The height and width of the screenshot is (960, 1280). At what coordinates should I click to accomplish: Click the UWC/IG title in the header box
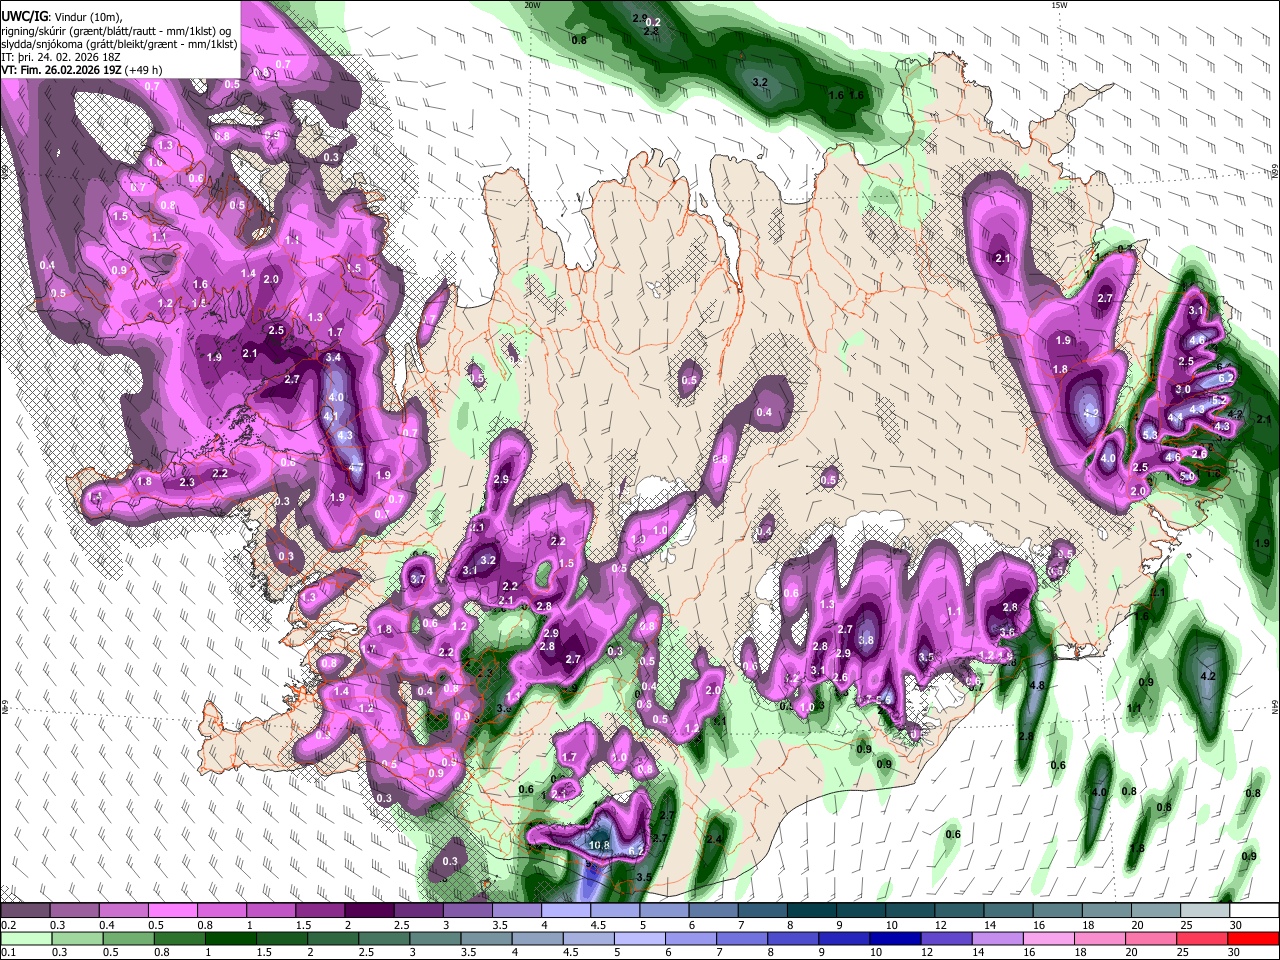pyautogui.click(x=24, y=16)
